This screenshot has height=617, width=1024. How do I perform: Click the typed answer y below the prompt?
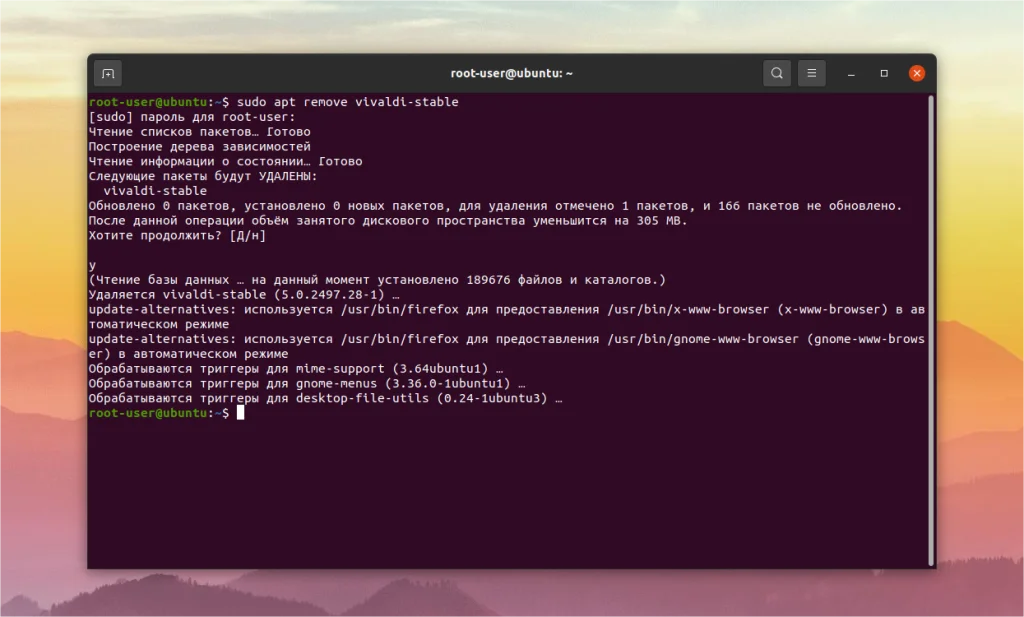tap(92, 264)
